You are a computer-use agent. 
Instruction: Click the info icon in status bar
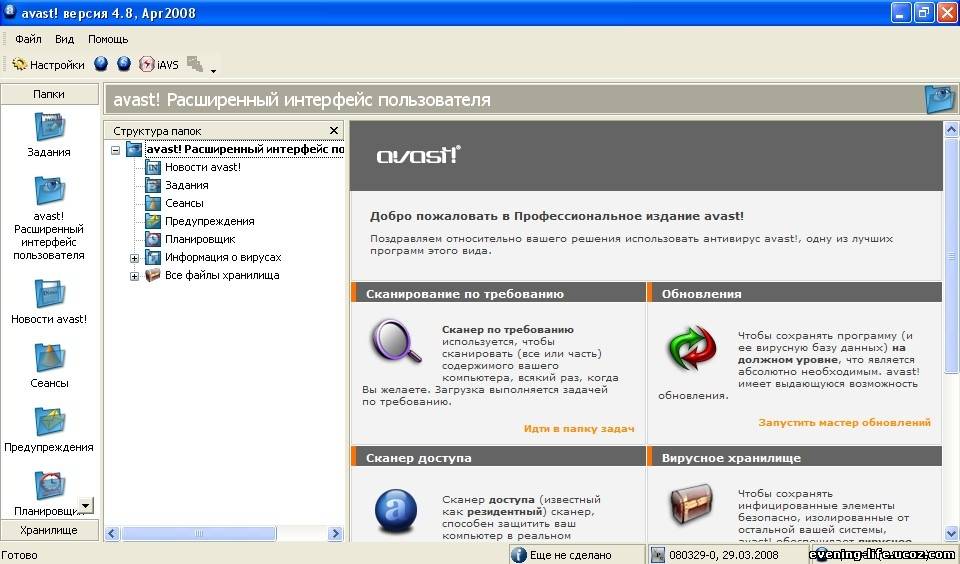click(518, 555)
